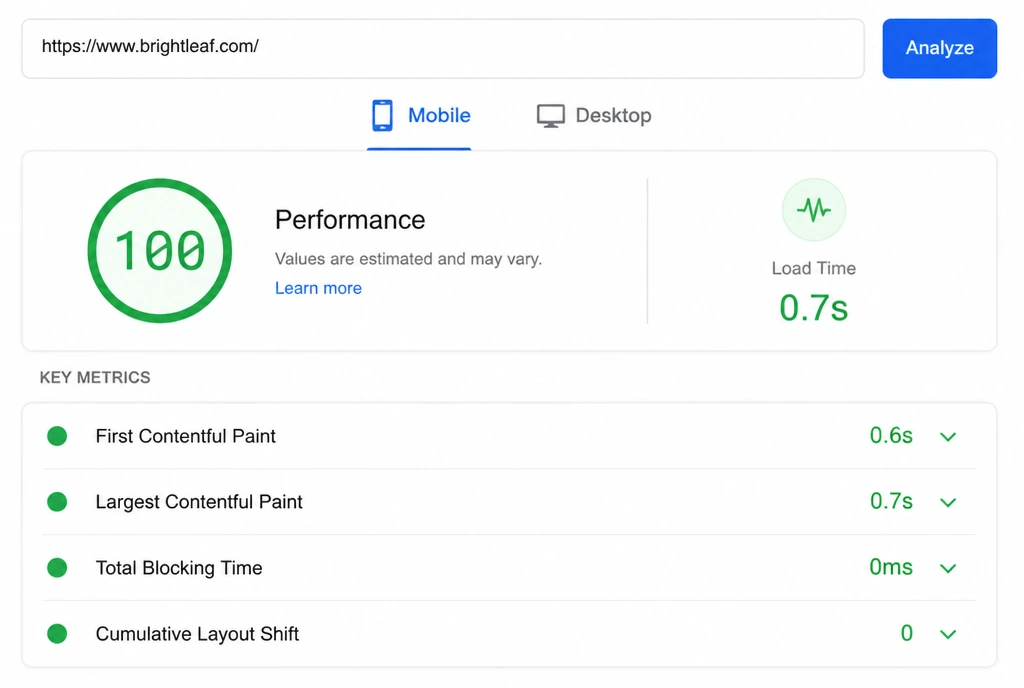Viewport: 1024px width, 688px height.
Task: Click the Load Time label
Action: pyautogui.click(x=814, y=268)
